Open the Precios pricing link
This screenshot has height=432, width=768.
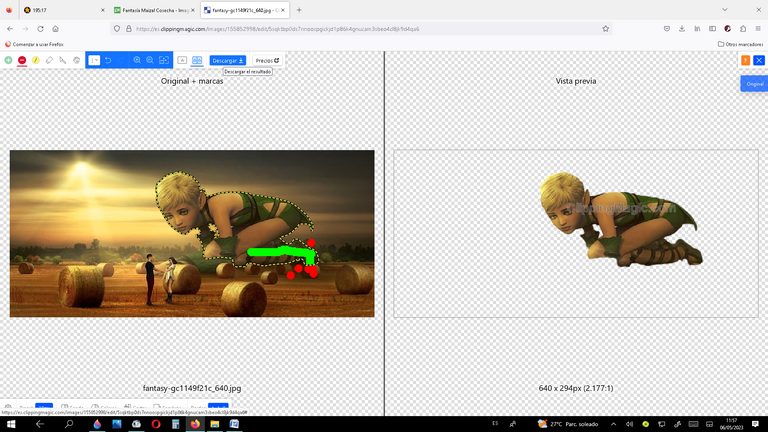[x=267, y=60]
